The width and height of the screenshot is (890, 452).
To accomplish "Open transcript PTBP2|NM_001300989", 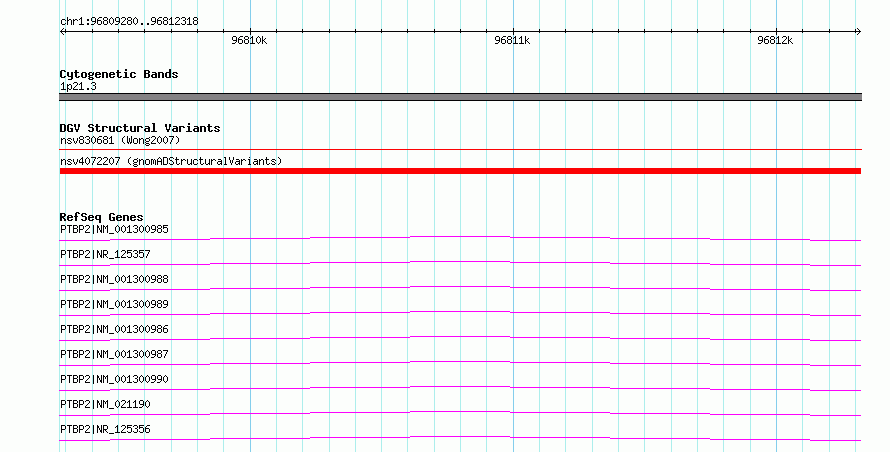I will click(114, 304).
